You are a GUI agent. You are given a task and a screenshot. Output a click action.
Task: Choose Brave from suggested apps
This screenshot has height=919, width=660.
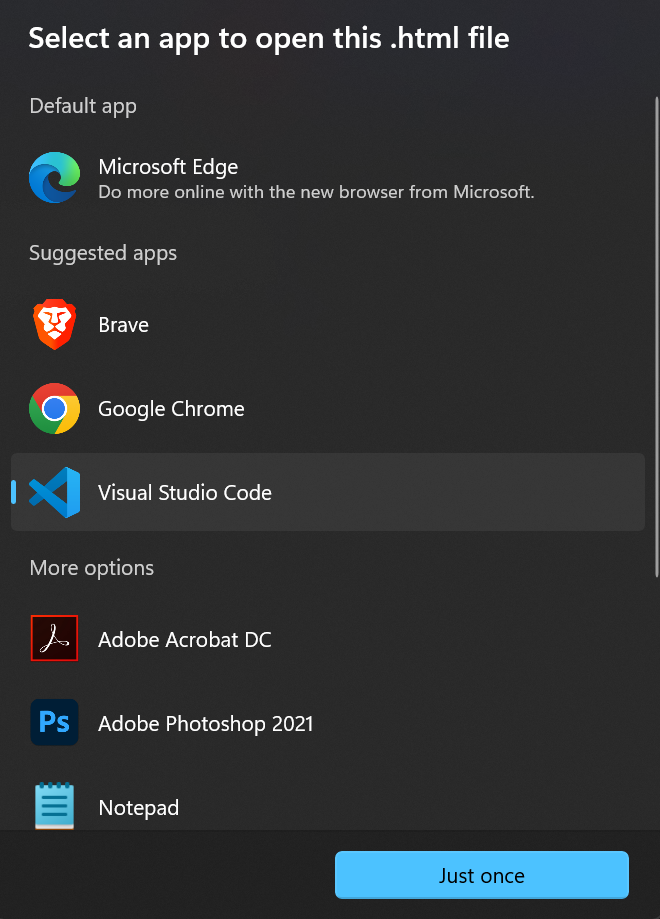point(328,325)
